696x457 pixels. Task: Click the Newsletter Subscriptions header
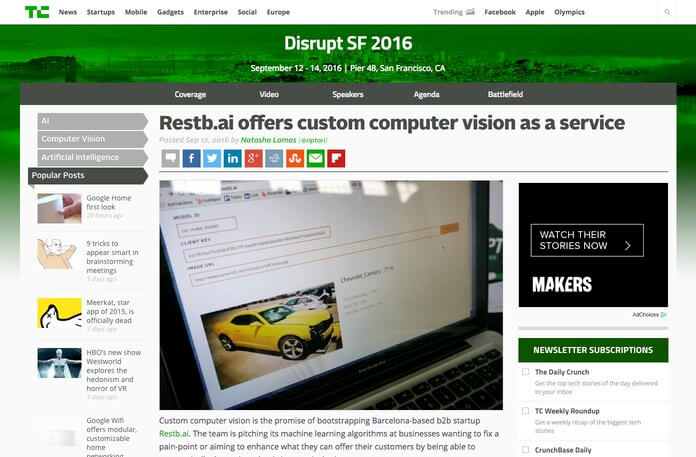pos(593,350)
